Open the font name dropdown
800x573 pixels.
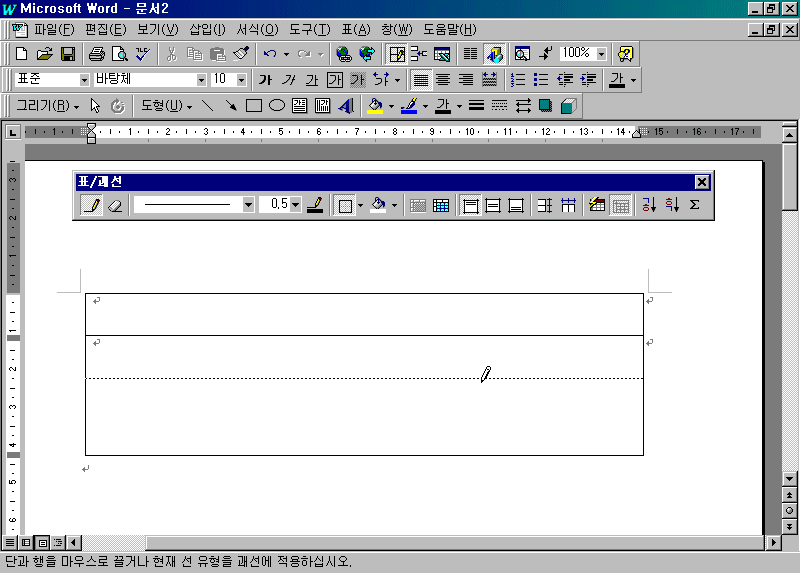[x=201, y=79]
